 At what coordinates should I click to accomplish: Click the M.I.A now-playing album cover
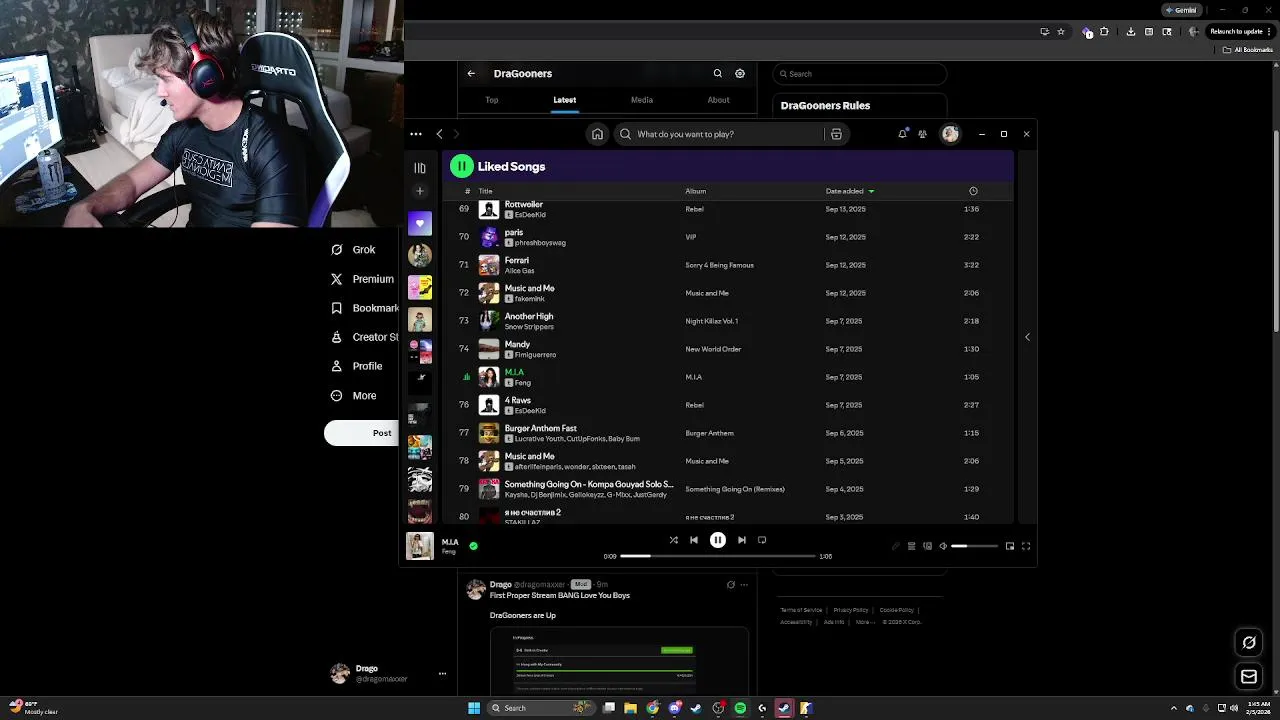420,546
